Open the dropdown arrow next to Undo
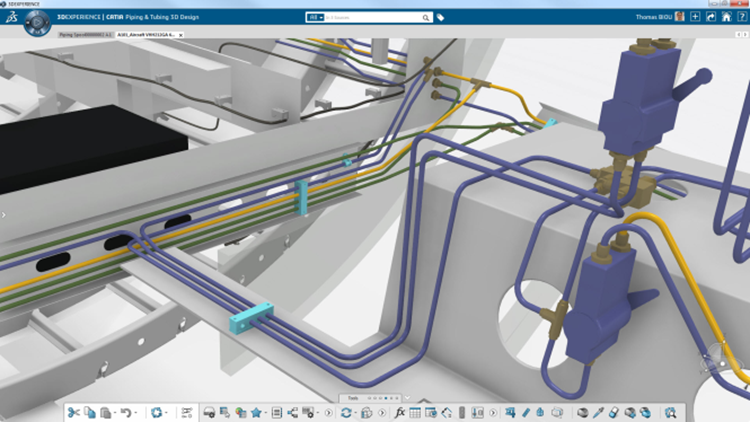The height and width of the screenshot is (422, 750). [135, 412]
